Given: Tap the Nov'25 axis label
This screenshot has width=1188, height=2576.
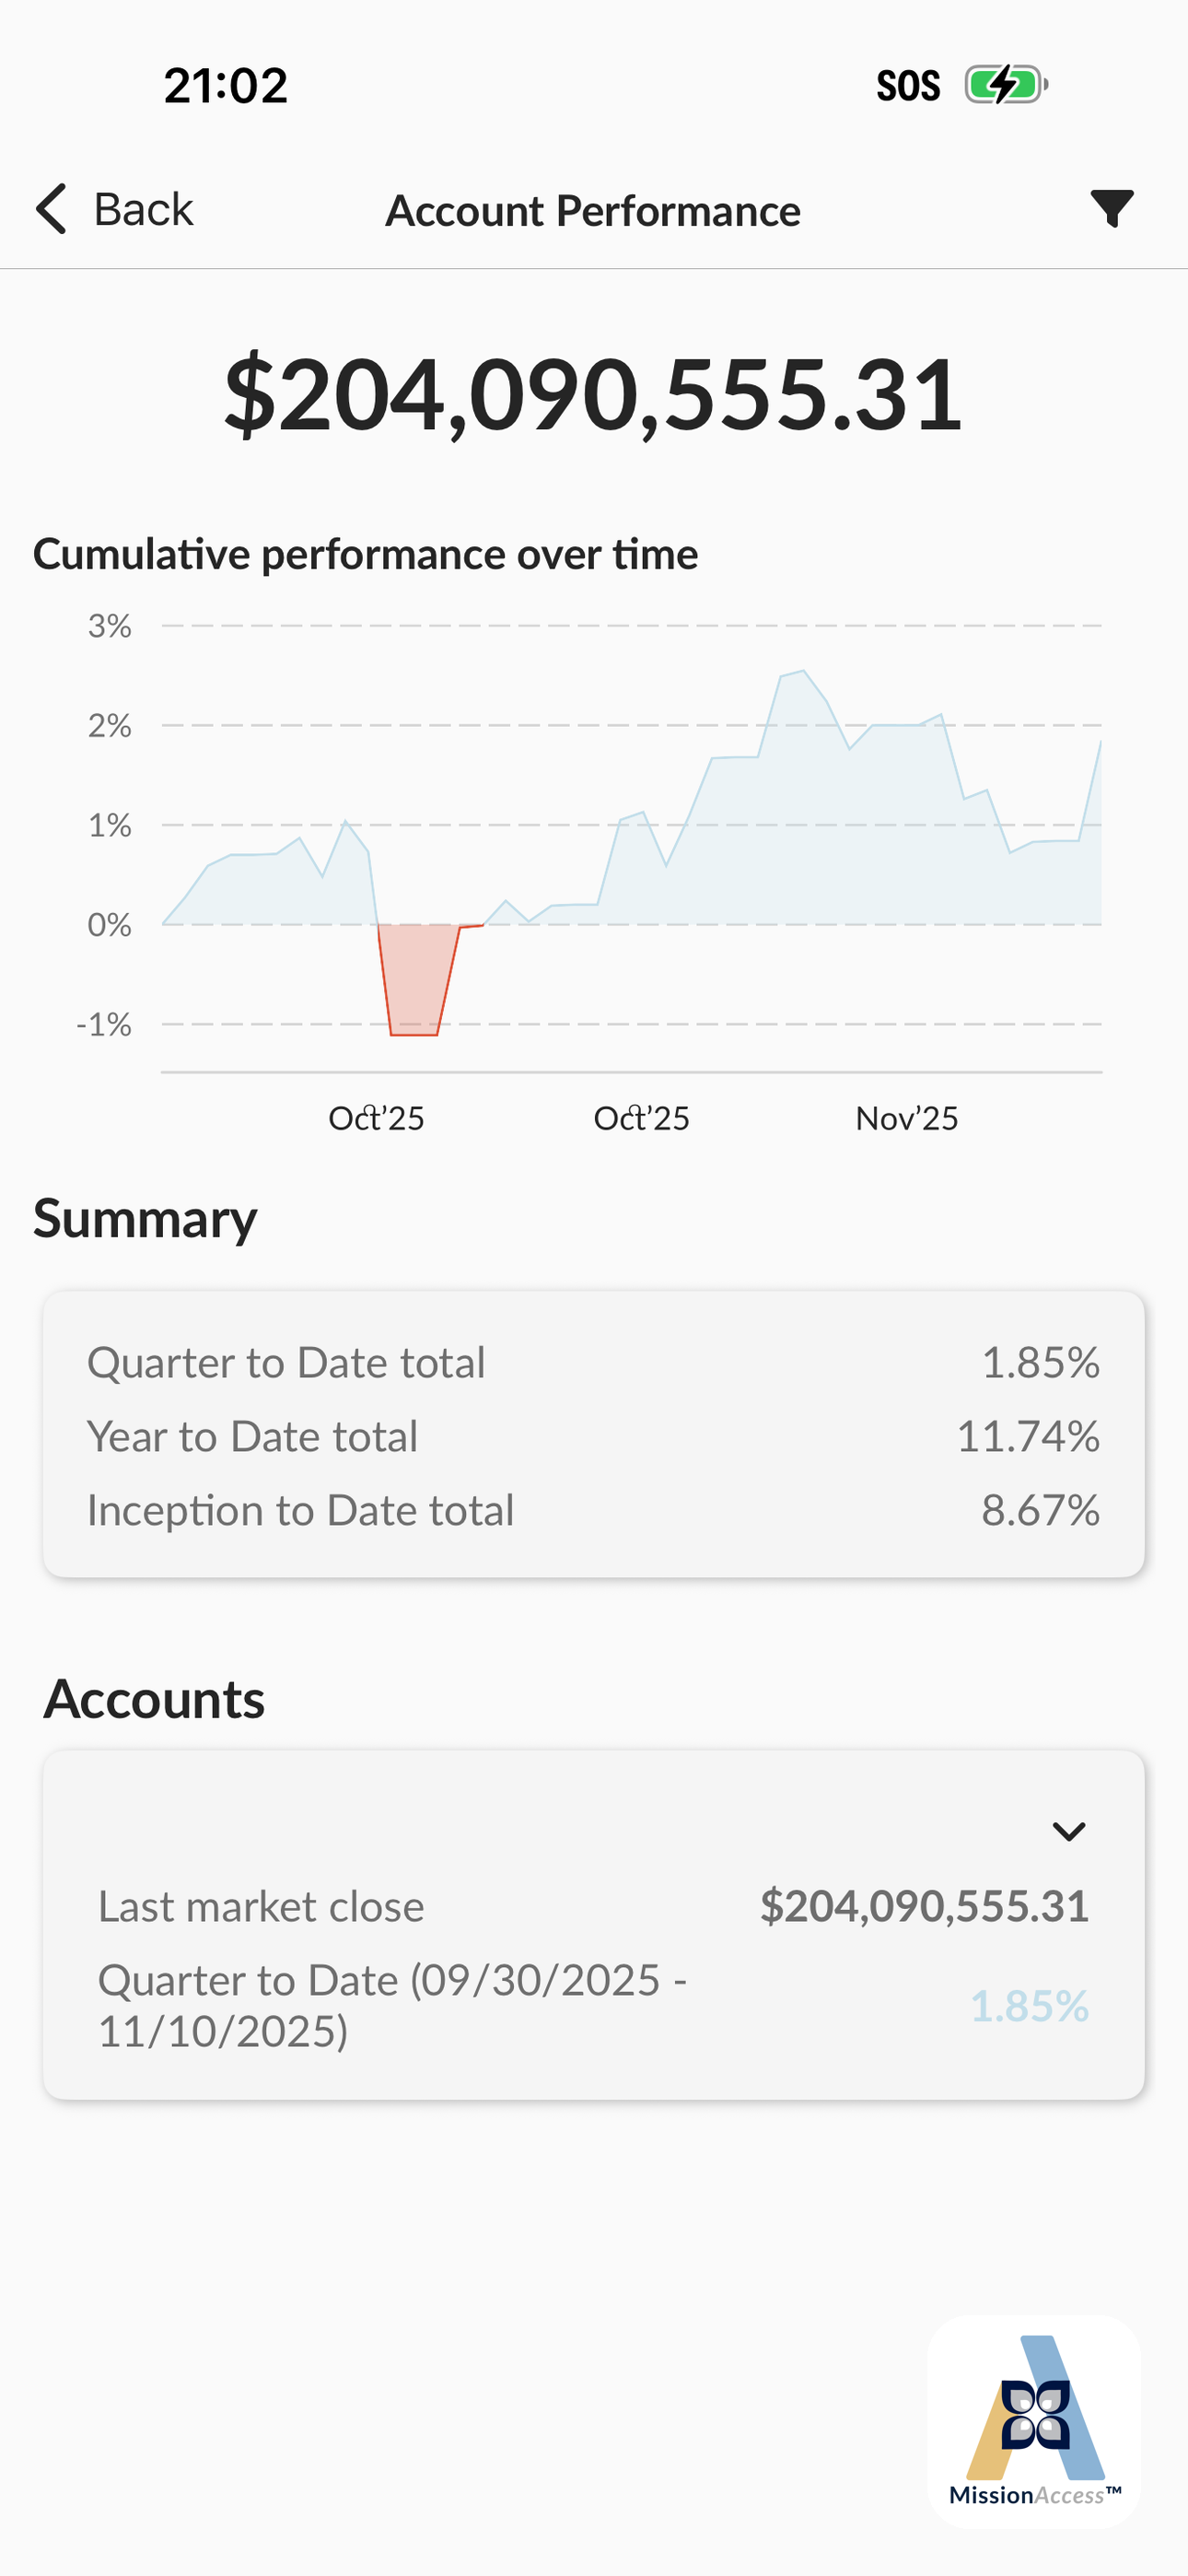Looking at the screenshot, I should pos(907,1118).
